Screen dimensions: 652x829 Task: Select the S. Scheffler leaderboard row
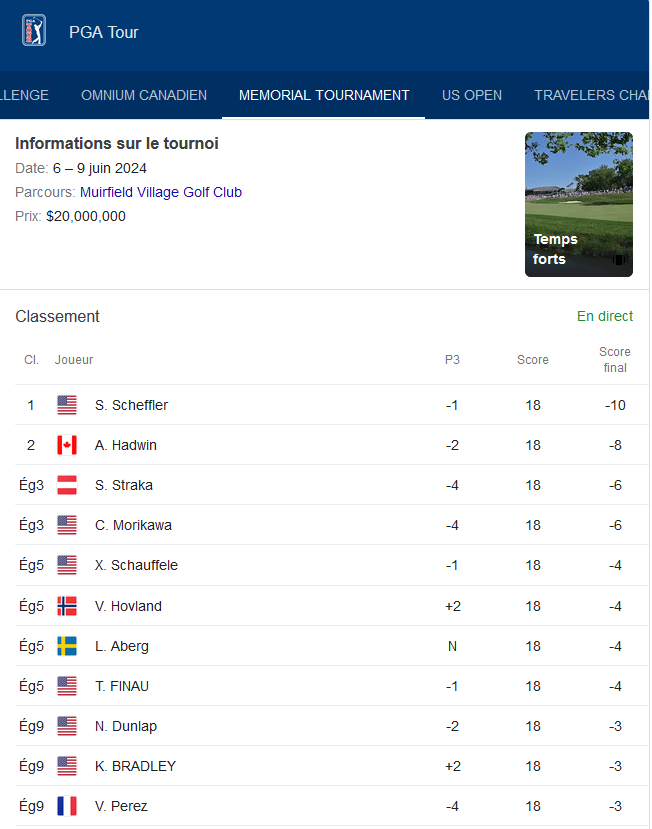tap(332, 405)
